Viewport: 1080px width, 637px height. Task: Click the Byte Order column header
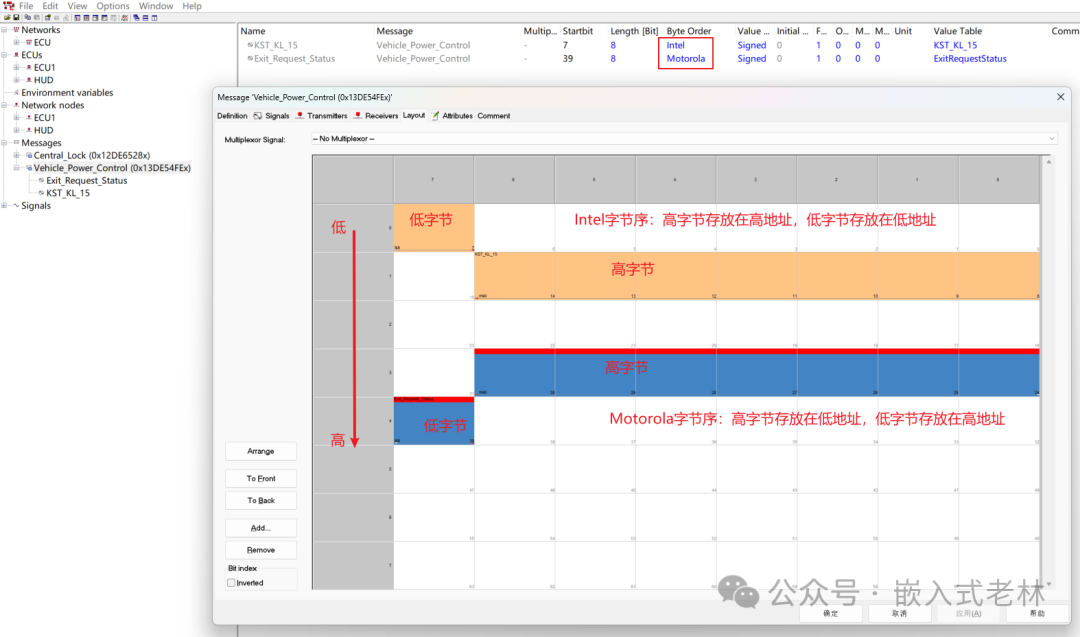pyautogui.click(x=689, y=31)
